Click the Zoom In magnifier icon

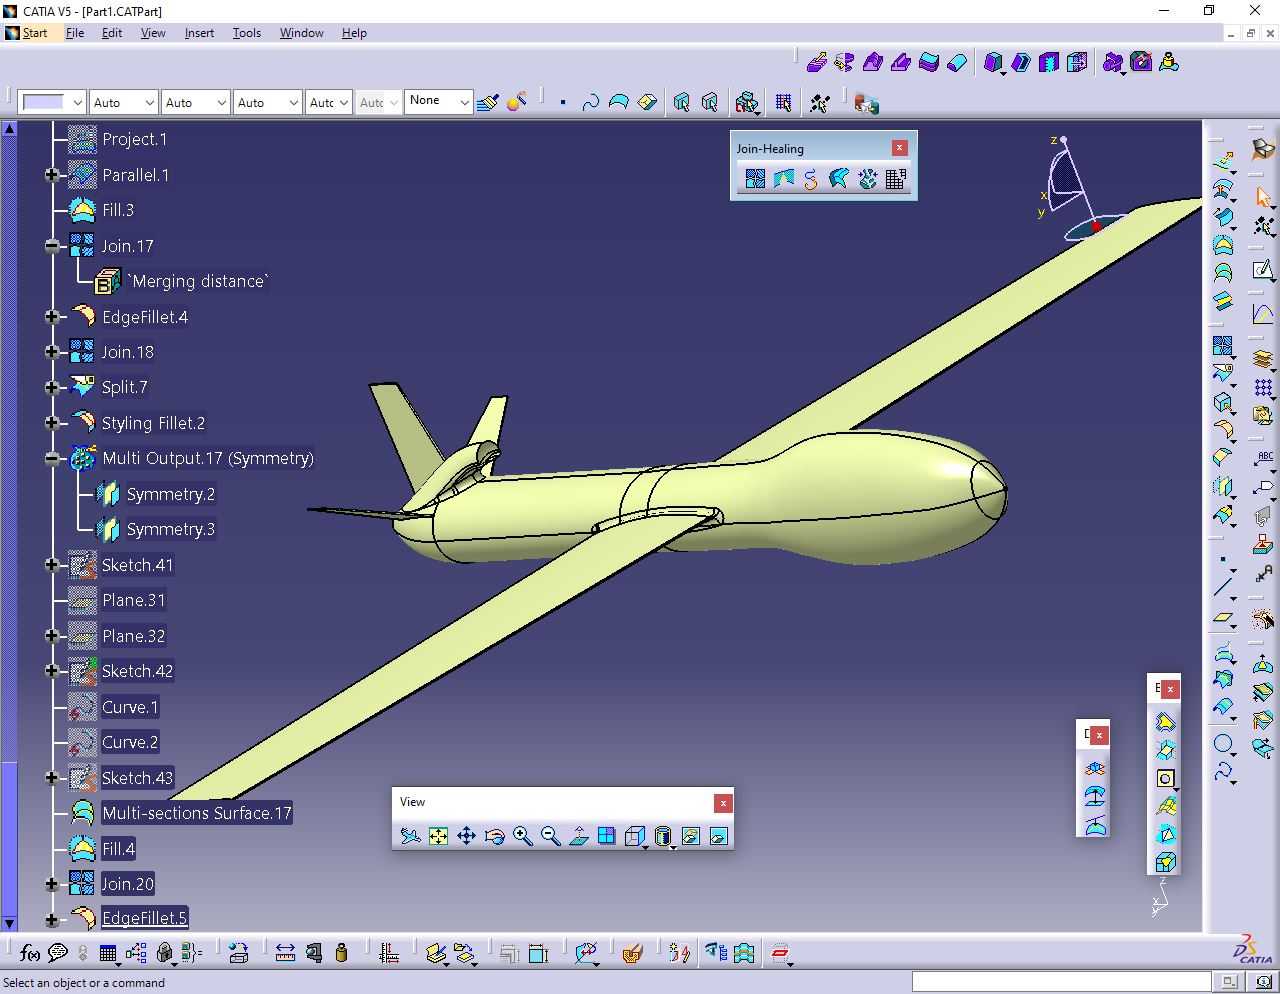(522, 836)
